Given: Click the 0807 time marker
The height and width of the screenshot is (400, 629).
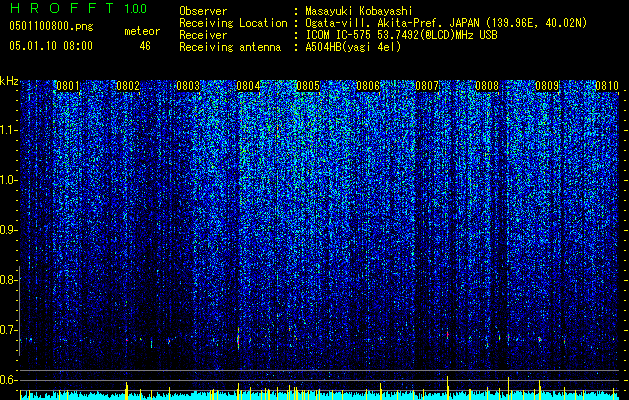Looking at the screenshot, I should pyautogui.click(x=427, y=86).
